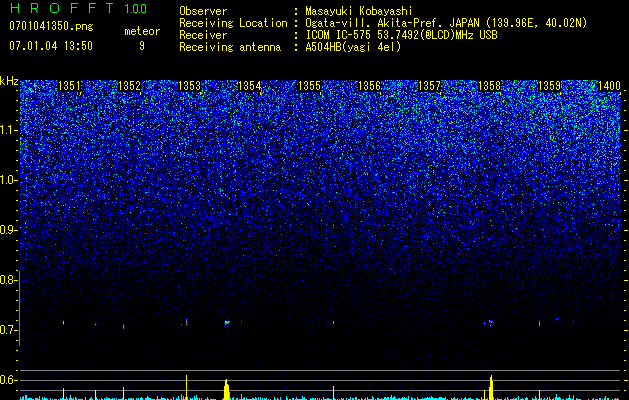Click the Receiver label
Viewport: 629px width, 400px height.
click(x=203, y=35)
